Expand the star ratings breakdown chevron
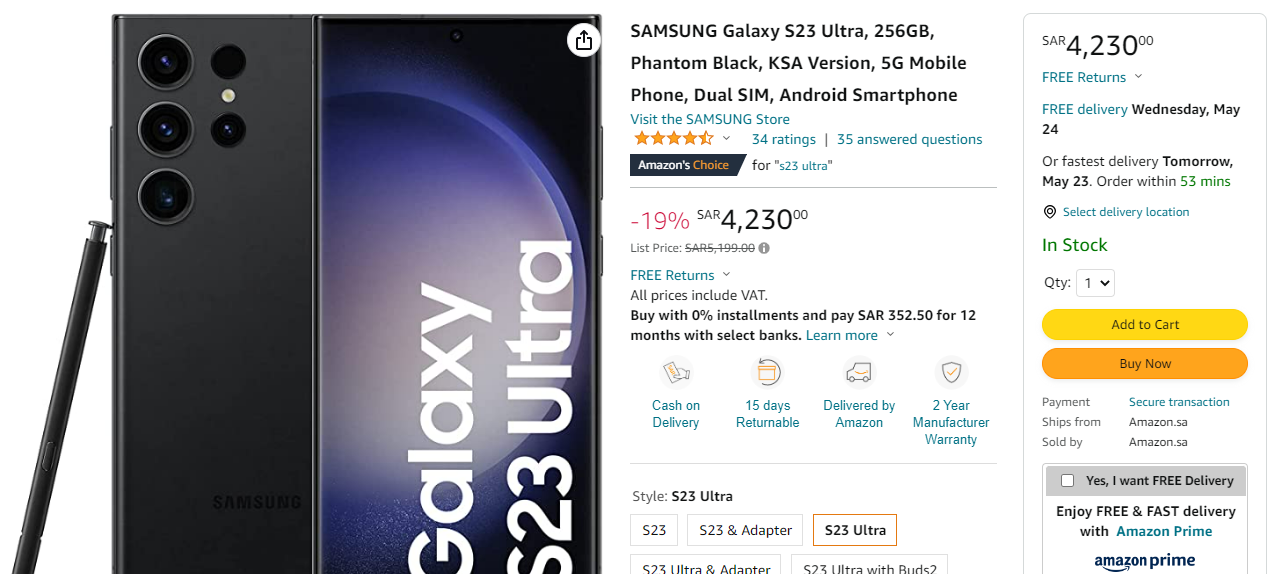 click(727, 139)
